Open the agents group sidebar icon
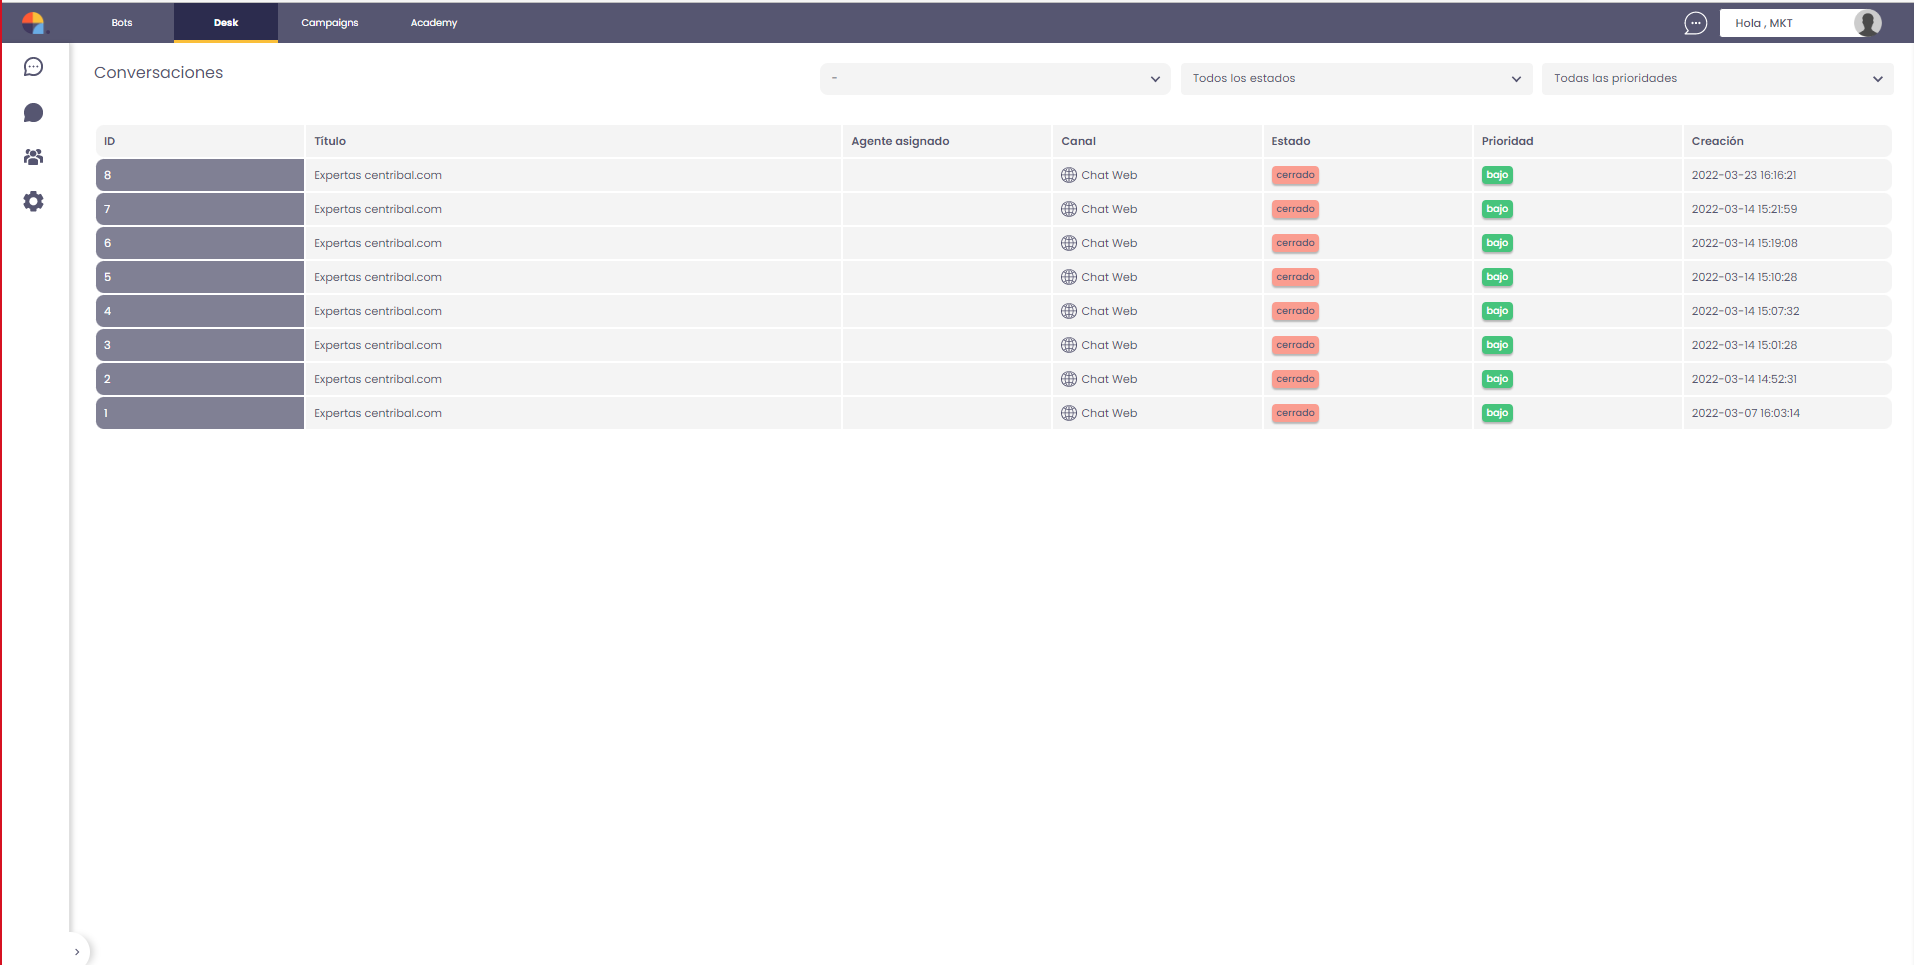The height and width of the screenshot is (965, 1914). point(33,157)
